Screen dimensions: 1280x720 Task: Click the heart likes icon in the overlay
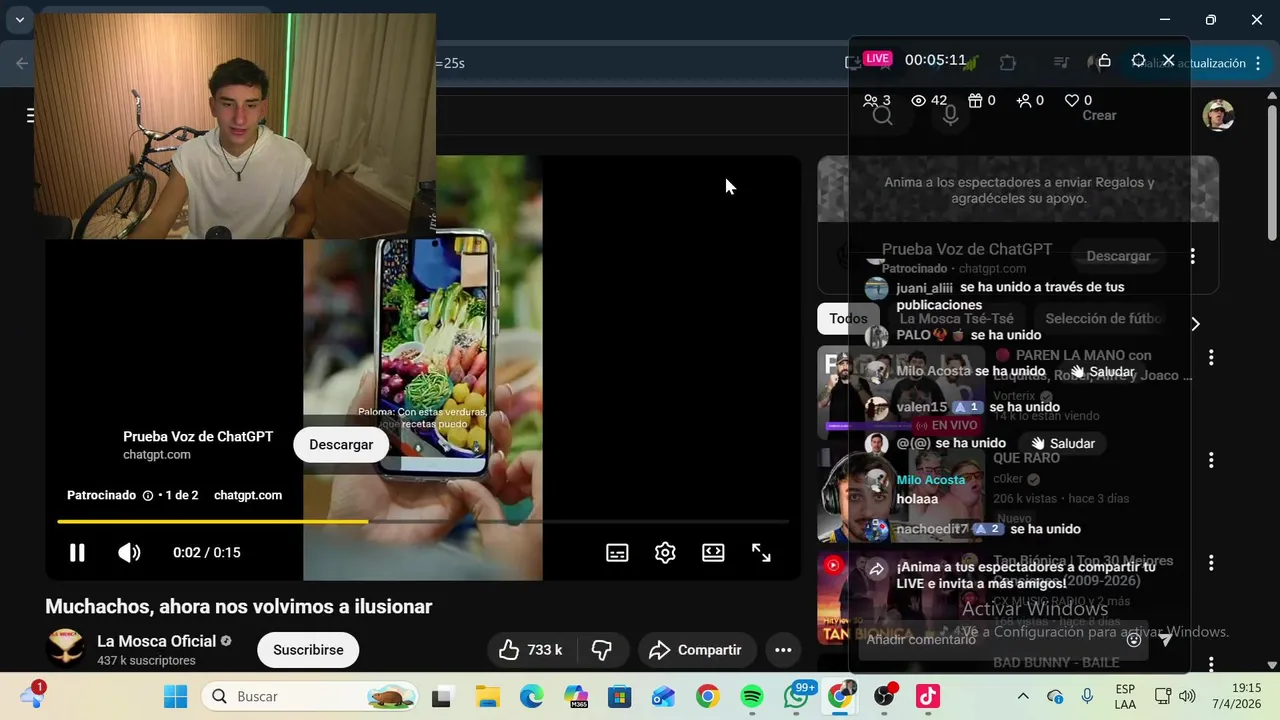point(1072,100)
